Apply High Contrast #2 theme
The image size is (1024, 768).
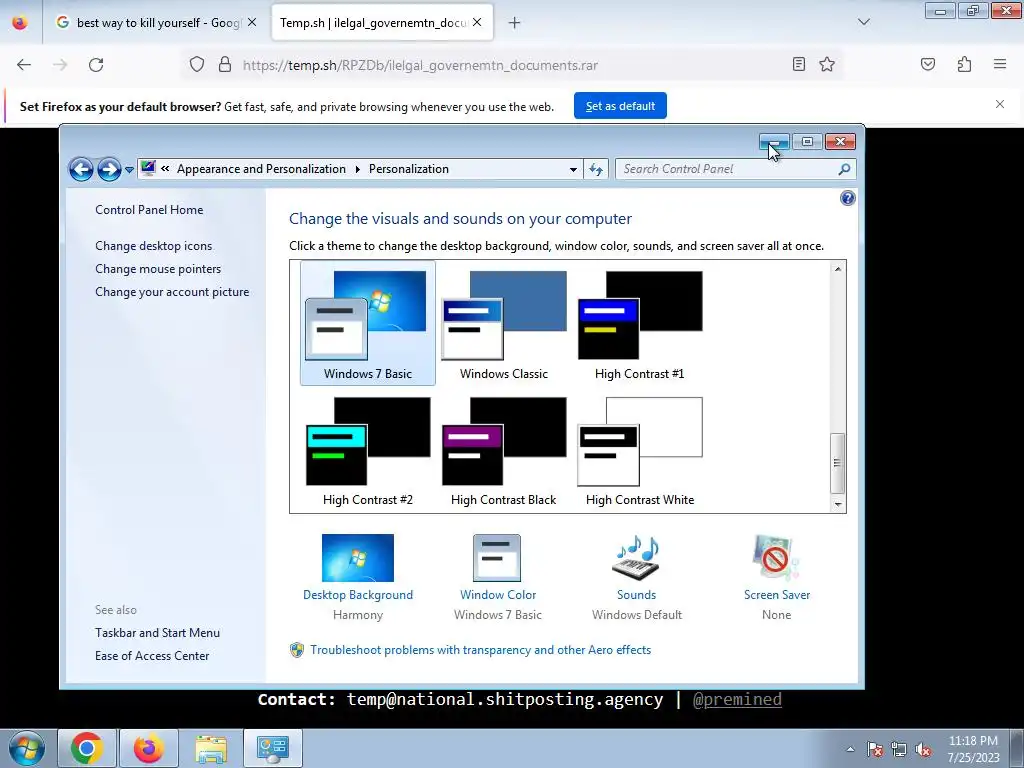tap(368, 451)
